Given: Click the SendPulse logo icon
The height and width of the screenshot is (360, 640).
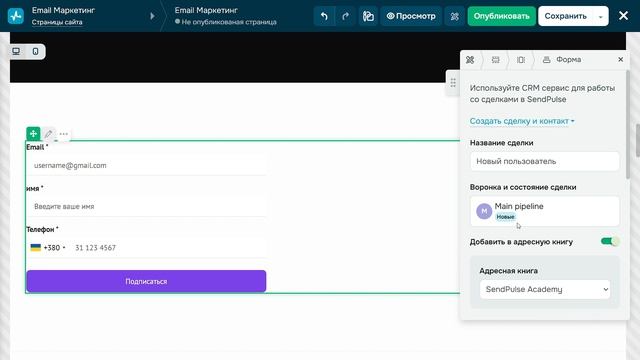Looking at the screenshot, I should coord(16,16).
